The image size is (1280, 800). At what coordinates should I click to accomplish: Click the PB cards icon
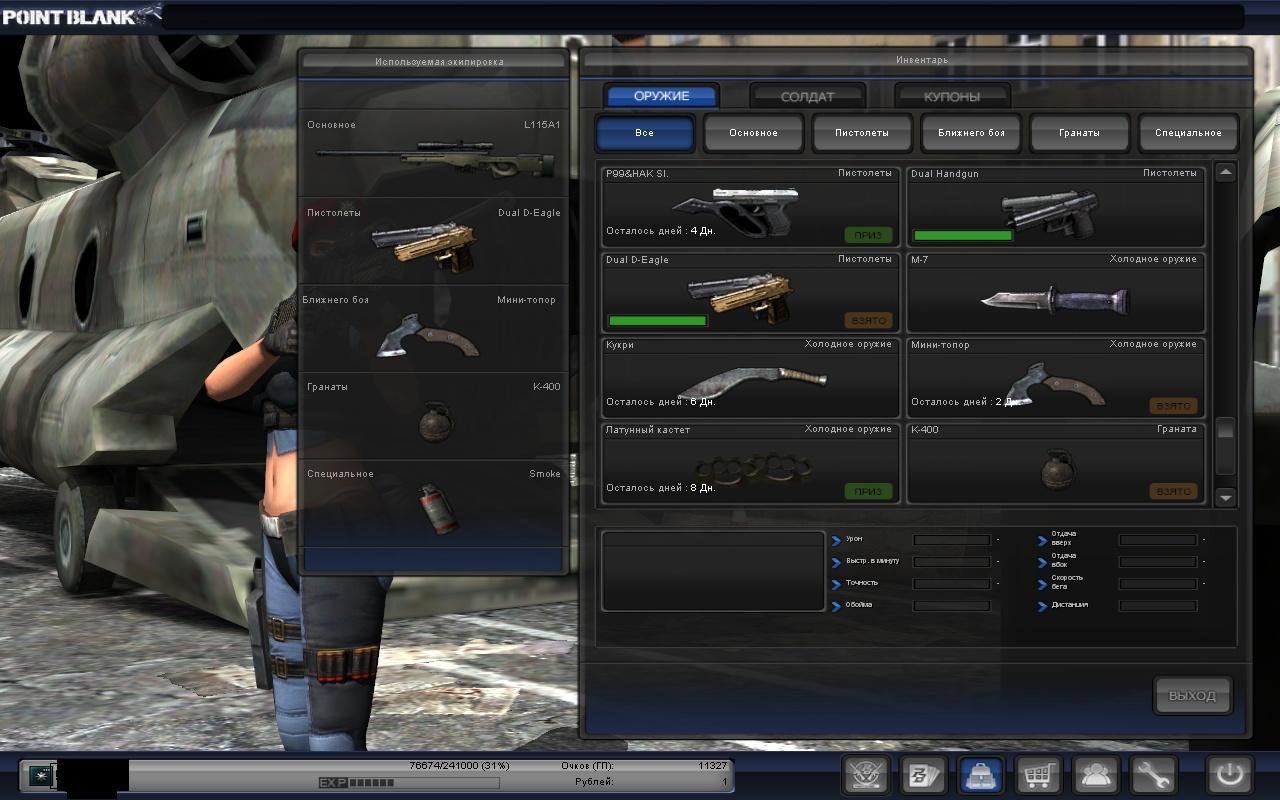[x=923, y=775]
